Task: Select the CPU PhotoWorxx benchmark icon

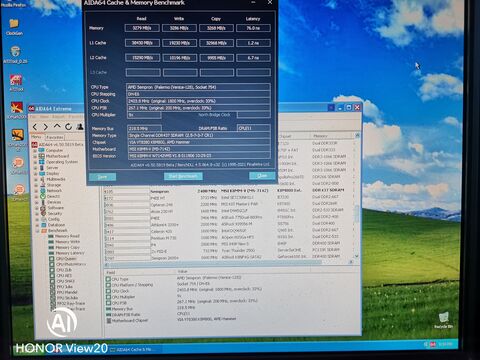Action: [52, 264]
